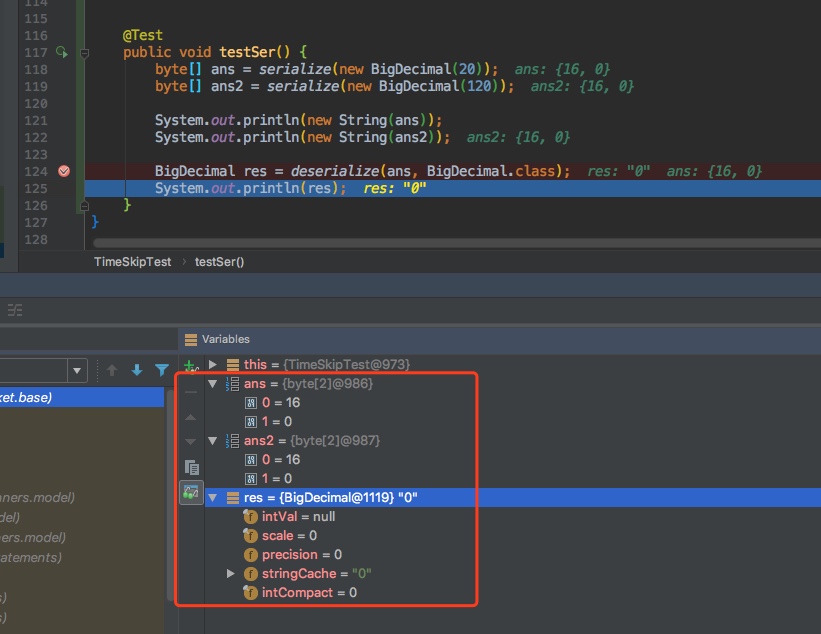Click the run test gutter icon for testSer
Viewport: 821px width, 634px height.
[x=62, y=52]
